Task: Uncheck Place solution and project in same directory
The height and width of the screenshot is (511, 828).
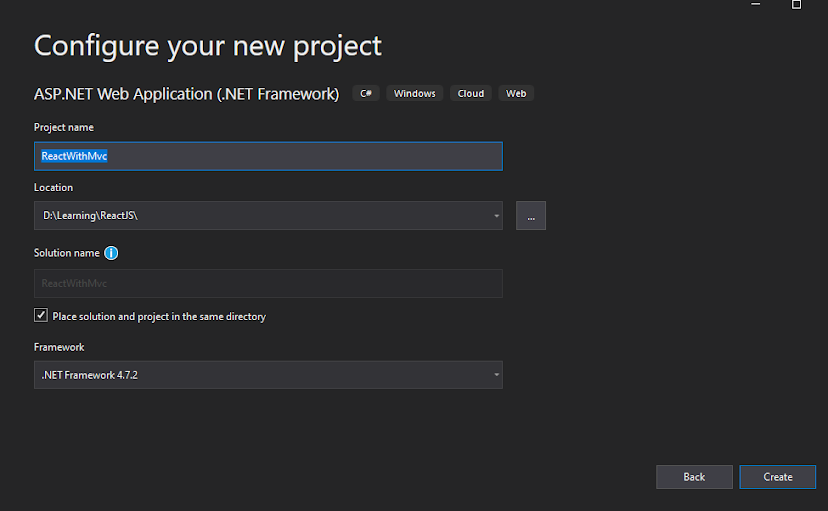Action: point(41,316)
